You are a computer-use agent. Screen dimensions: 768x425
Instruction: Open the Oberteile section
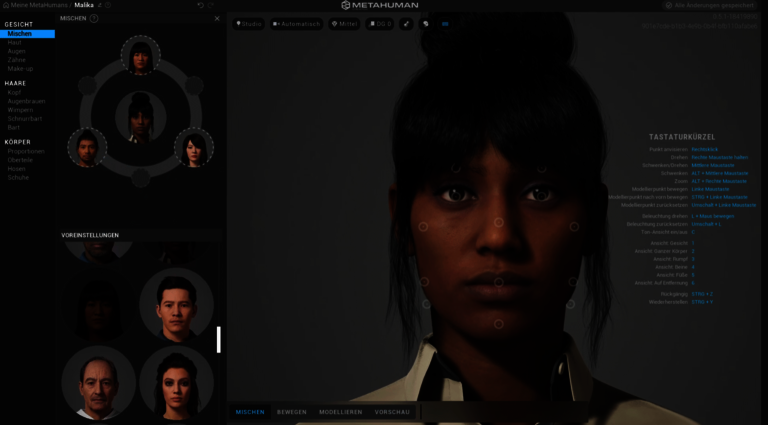pos(20,160)
